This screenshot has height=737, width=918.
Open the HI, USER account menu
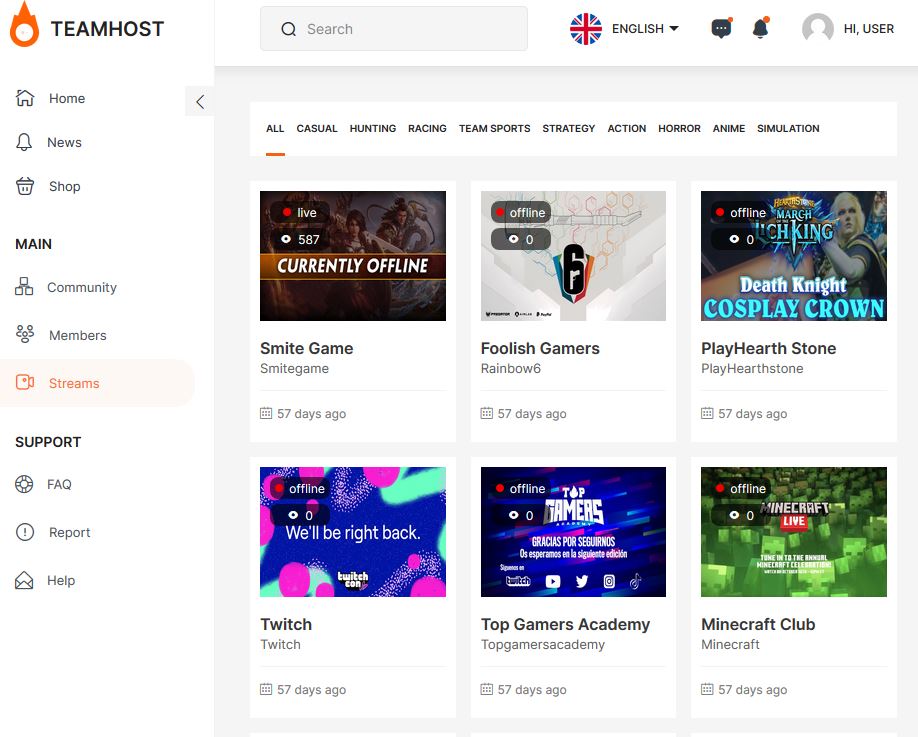point(869,29)
